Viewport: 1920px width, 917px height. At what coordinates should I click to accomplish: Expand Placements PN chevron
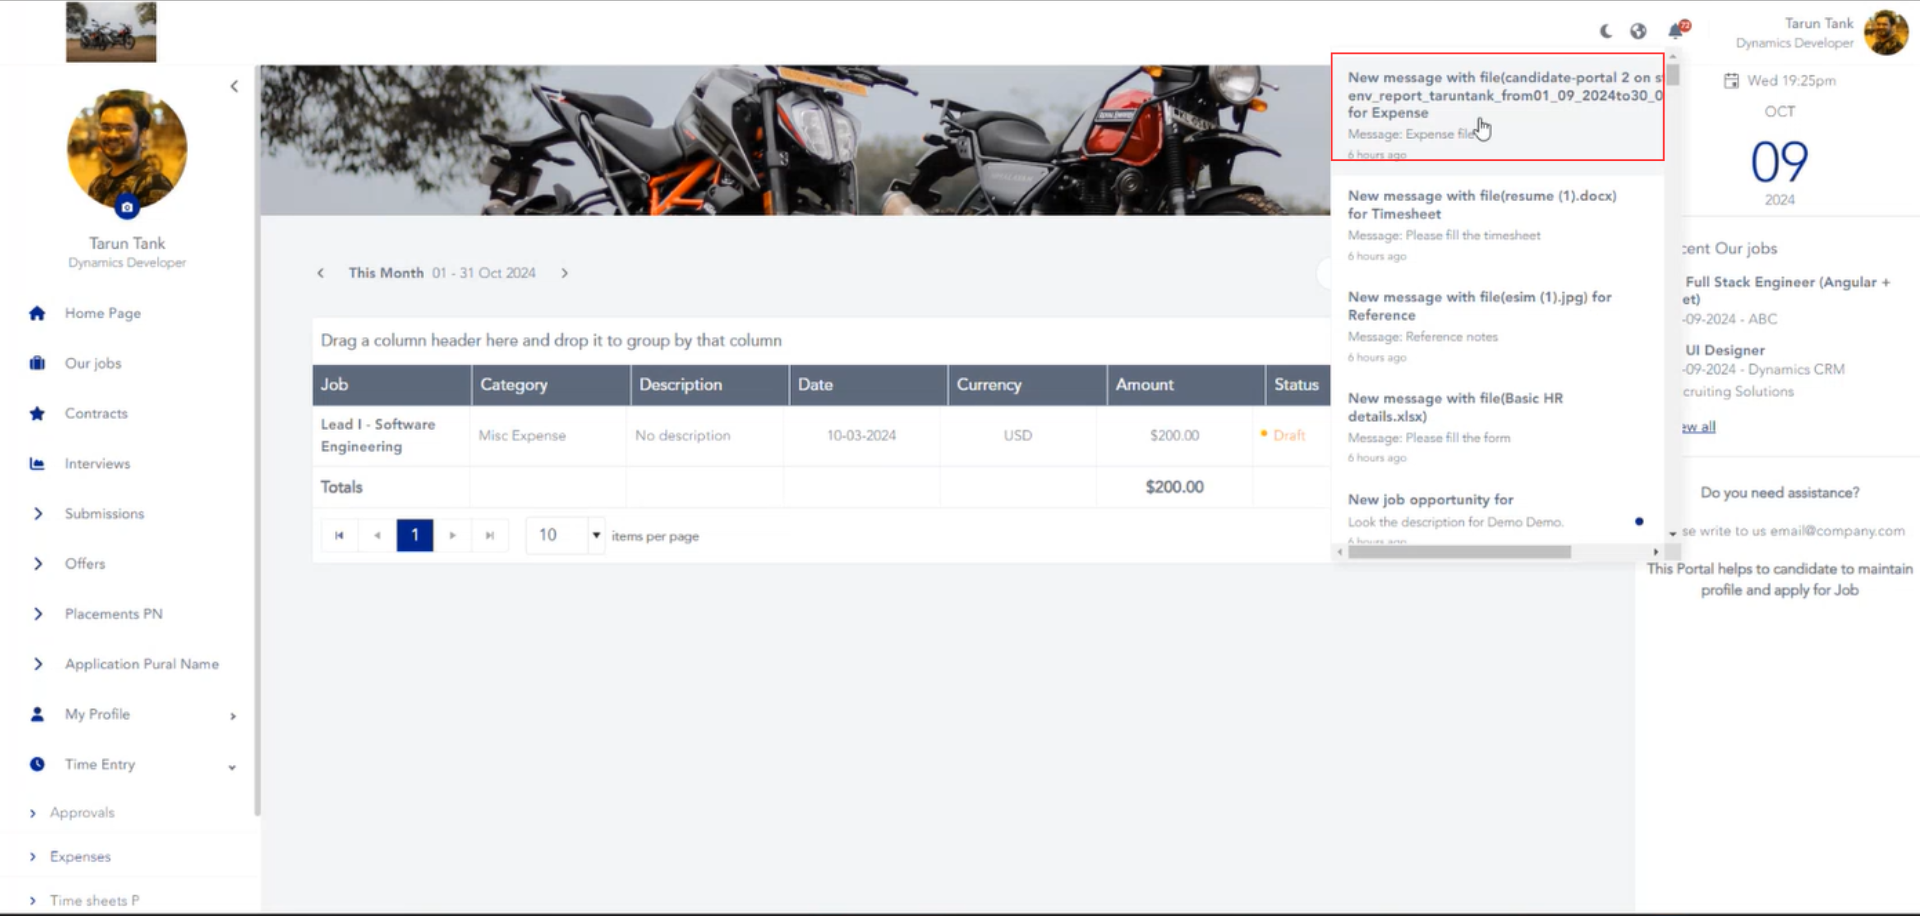pyautogui.click(x=38, y=613)
